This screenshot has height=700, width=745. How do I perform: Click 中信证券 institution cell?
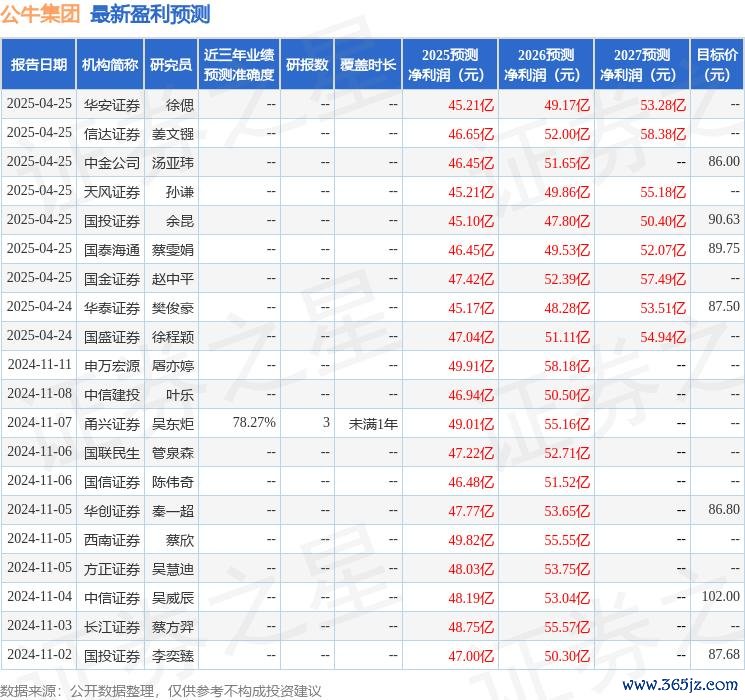click(x=112, y=598)
